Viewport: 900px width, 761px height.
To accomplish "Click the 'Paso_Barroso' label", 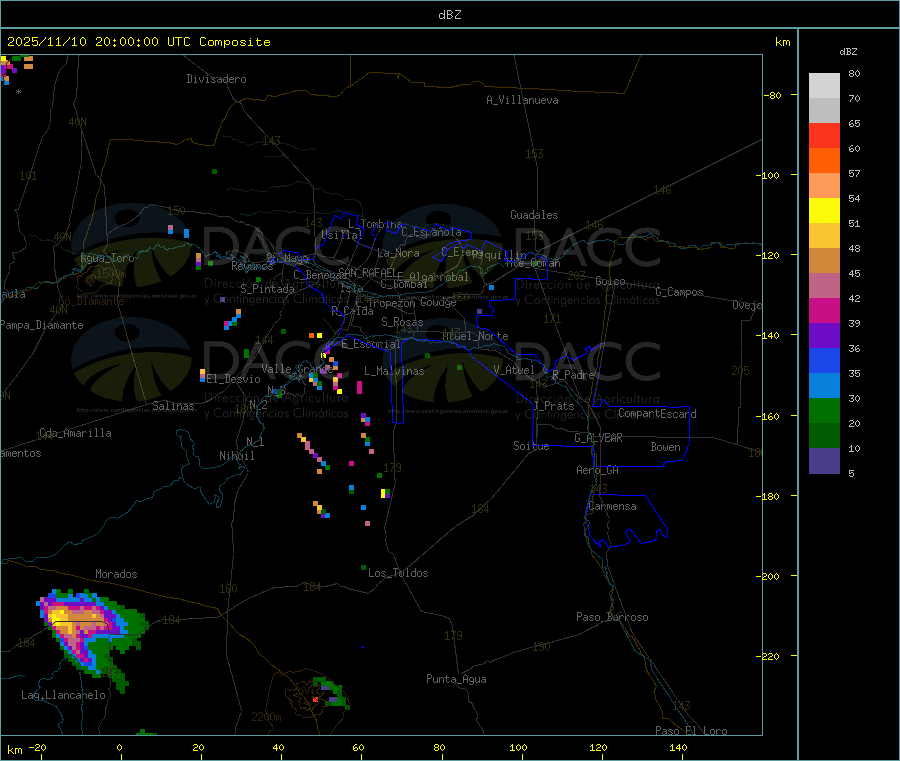I will coord(612,617).
